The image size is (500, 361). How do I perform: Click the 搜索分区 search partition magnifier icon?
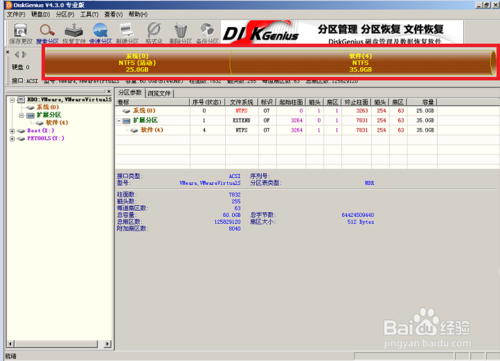[x=47, y=33]
